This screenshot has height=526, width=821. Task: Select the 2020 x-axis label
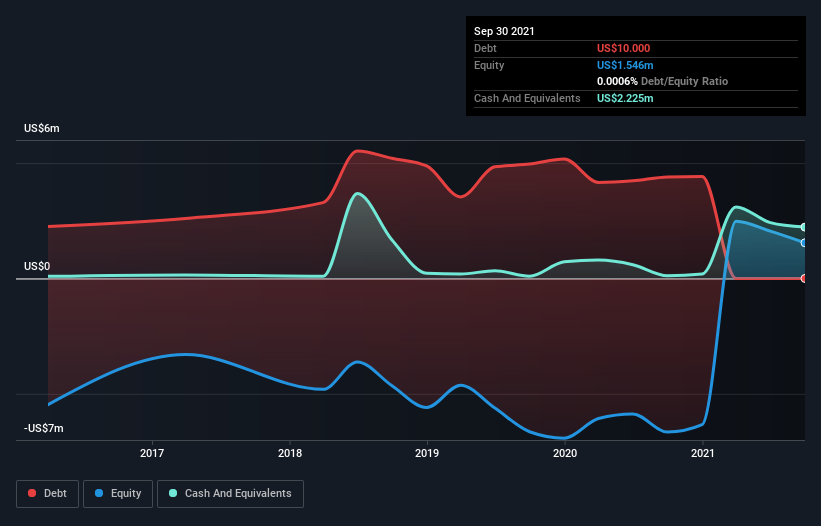coord(565,453)
